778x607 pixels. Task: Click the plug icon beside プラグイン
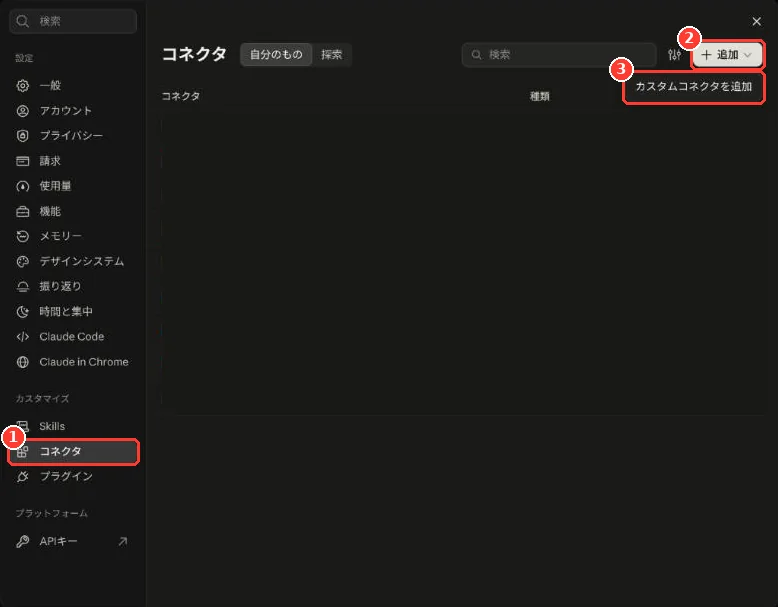coord(23,476)
